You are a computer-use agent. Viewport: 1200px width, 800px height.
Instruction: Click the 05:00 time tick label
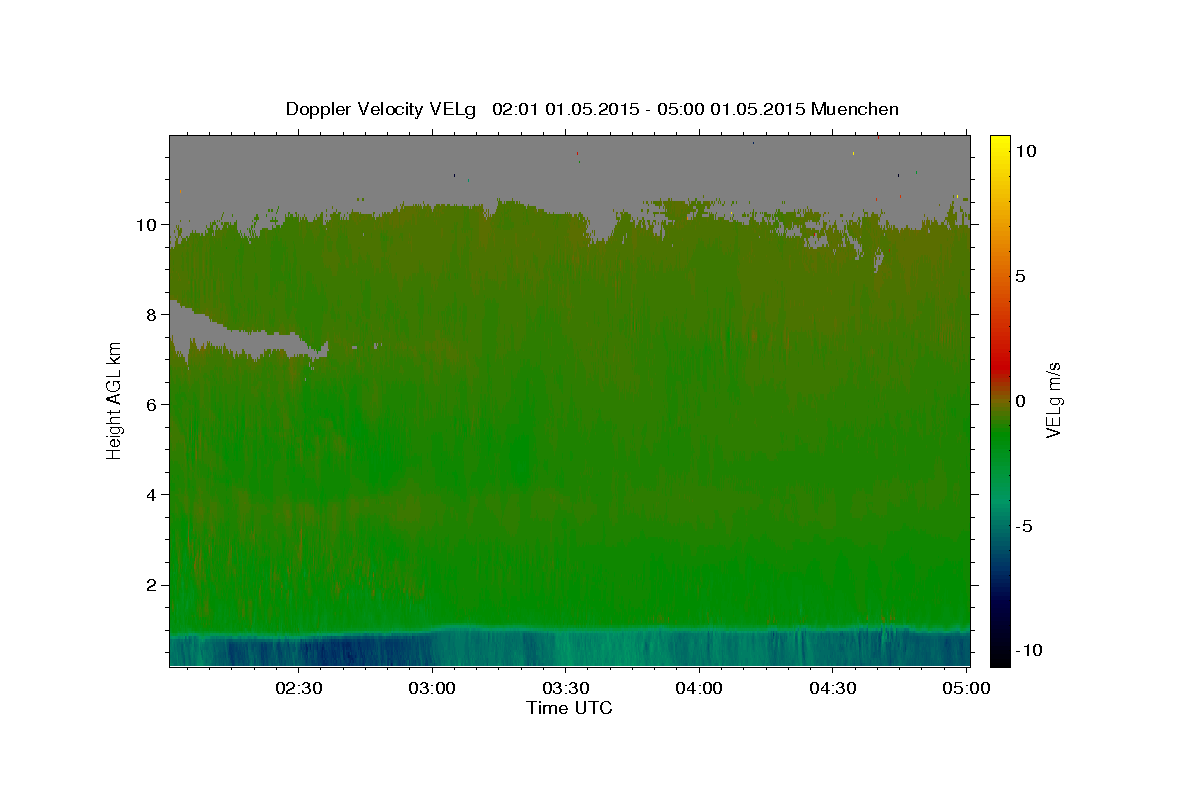coord(965,689)
